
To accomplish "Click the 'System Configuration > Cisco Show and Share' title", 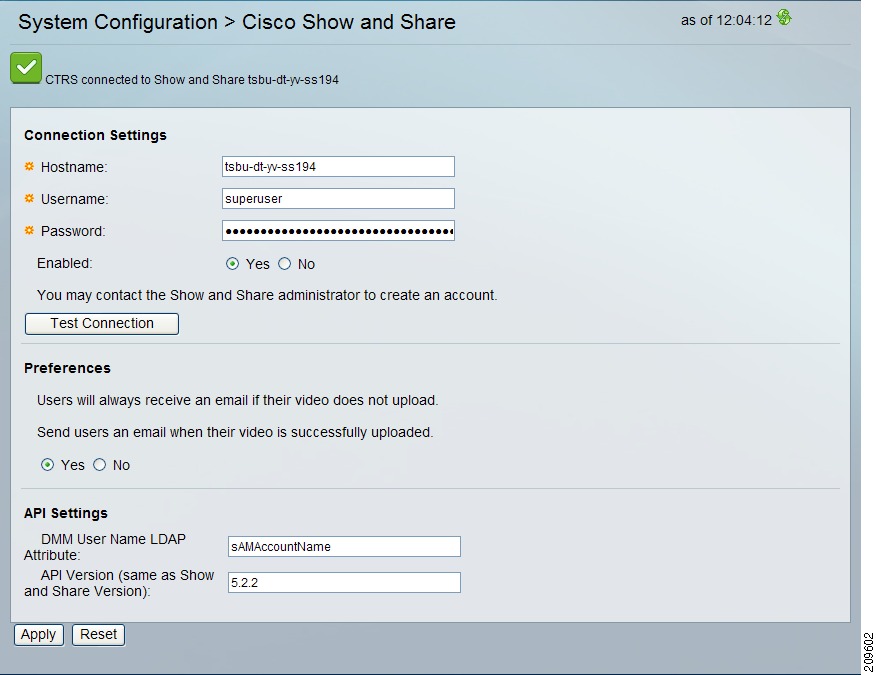I will coord(237,22).
